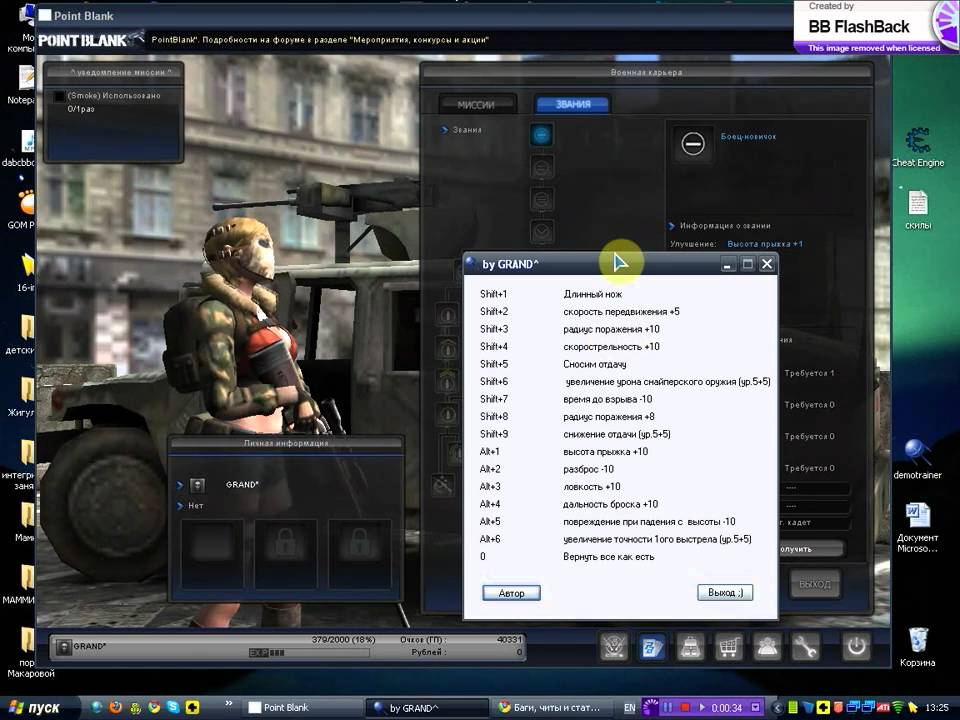Switch to Баги, читы и стат… Chrome taskbar item

point(554,708)
